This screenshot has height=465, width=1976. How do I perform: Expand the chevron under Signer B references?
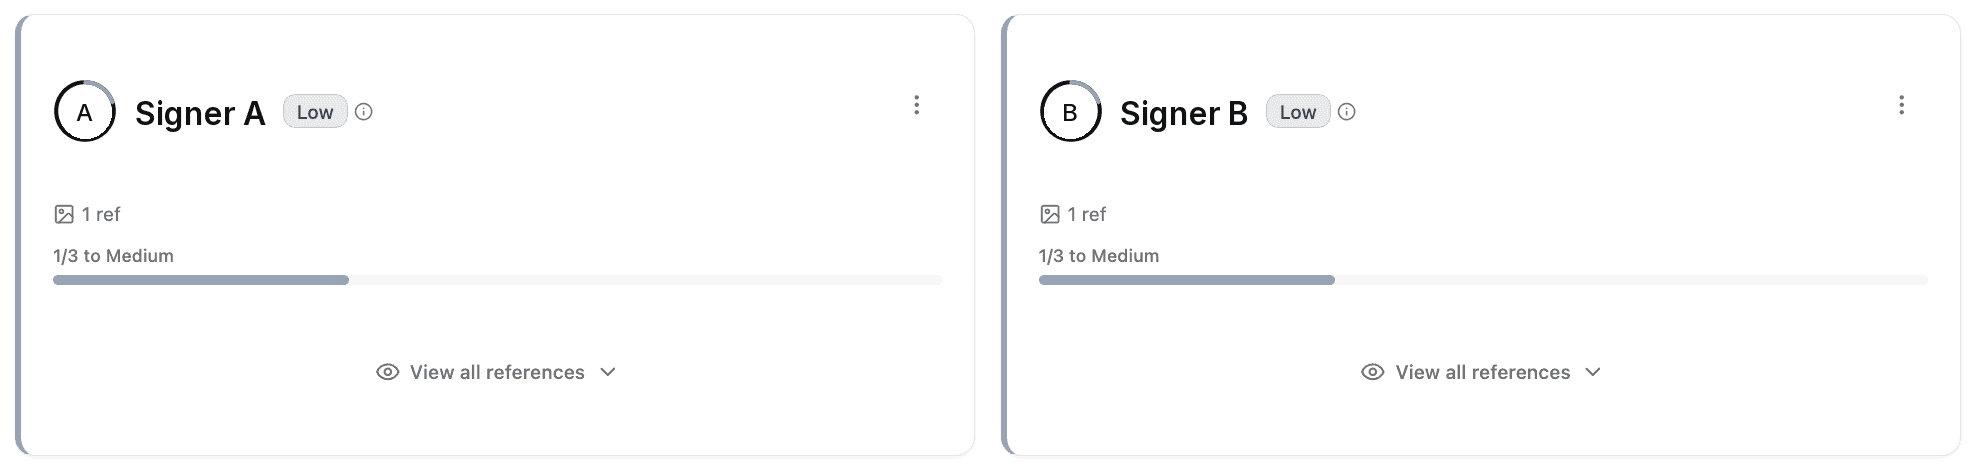coord(1593,372)
